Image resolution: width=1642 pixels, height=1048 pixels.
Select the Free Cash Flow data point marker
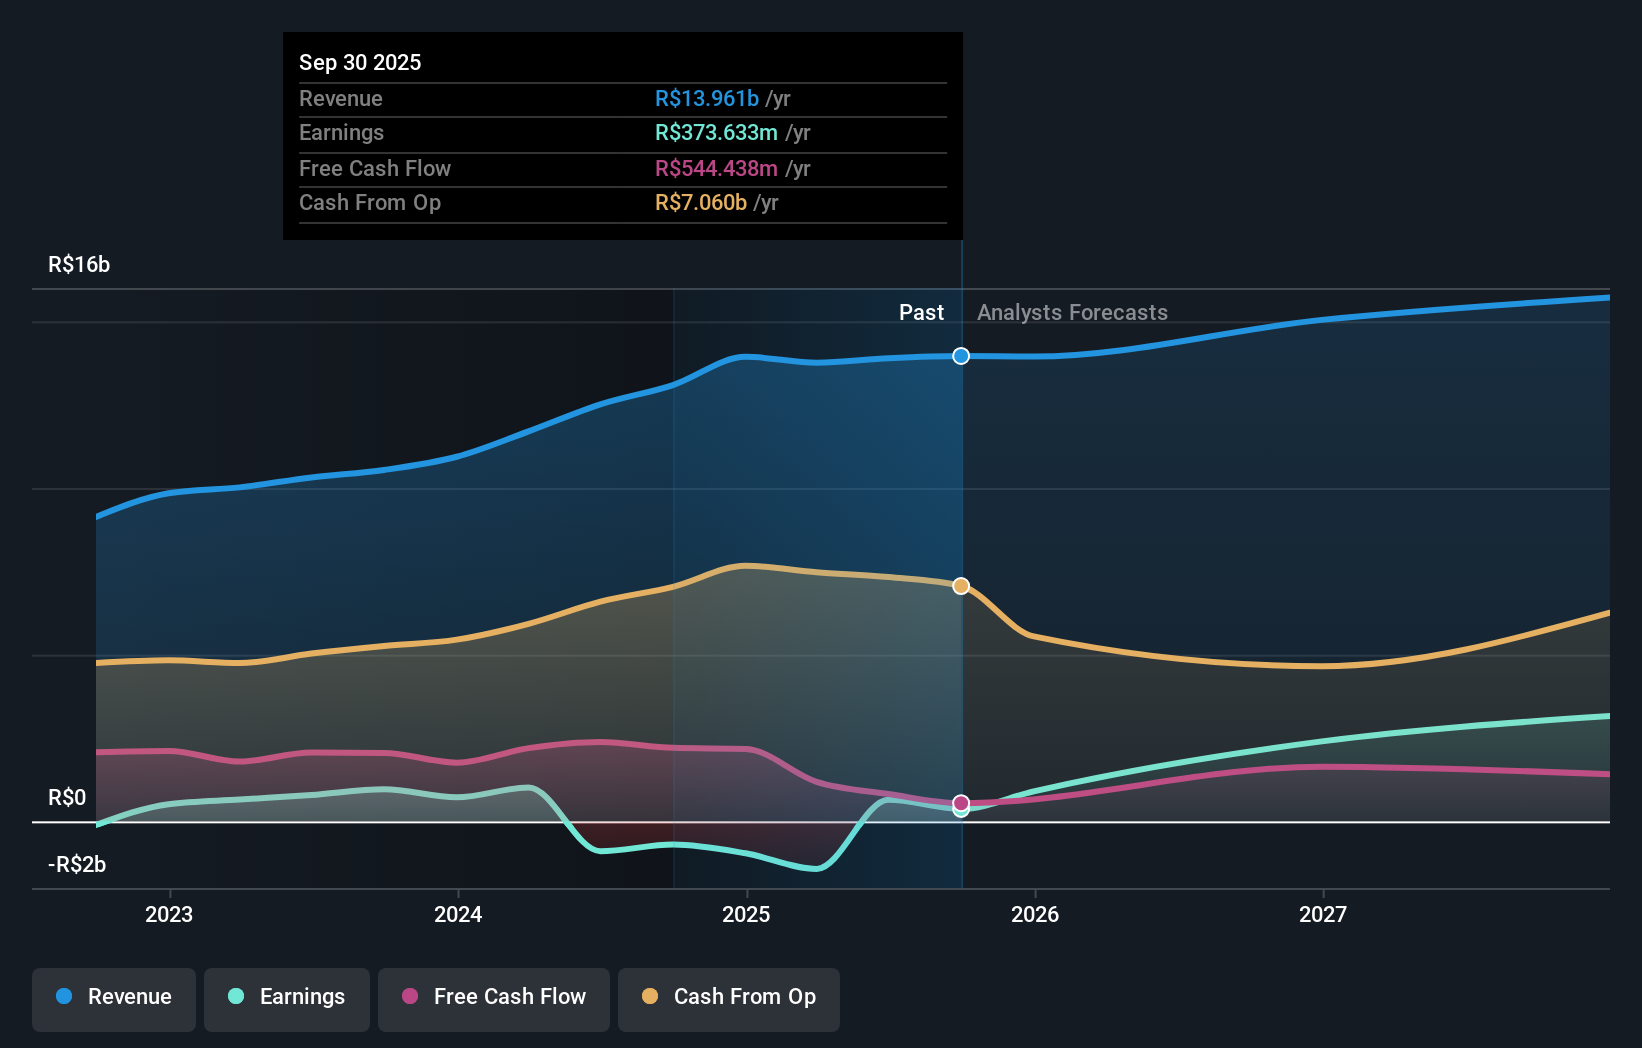tap(960, 801)
